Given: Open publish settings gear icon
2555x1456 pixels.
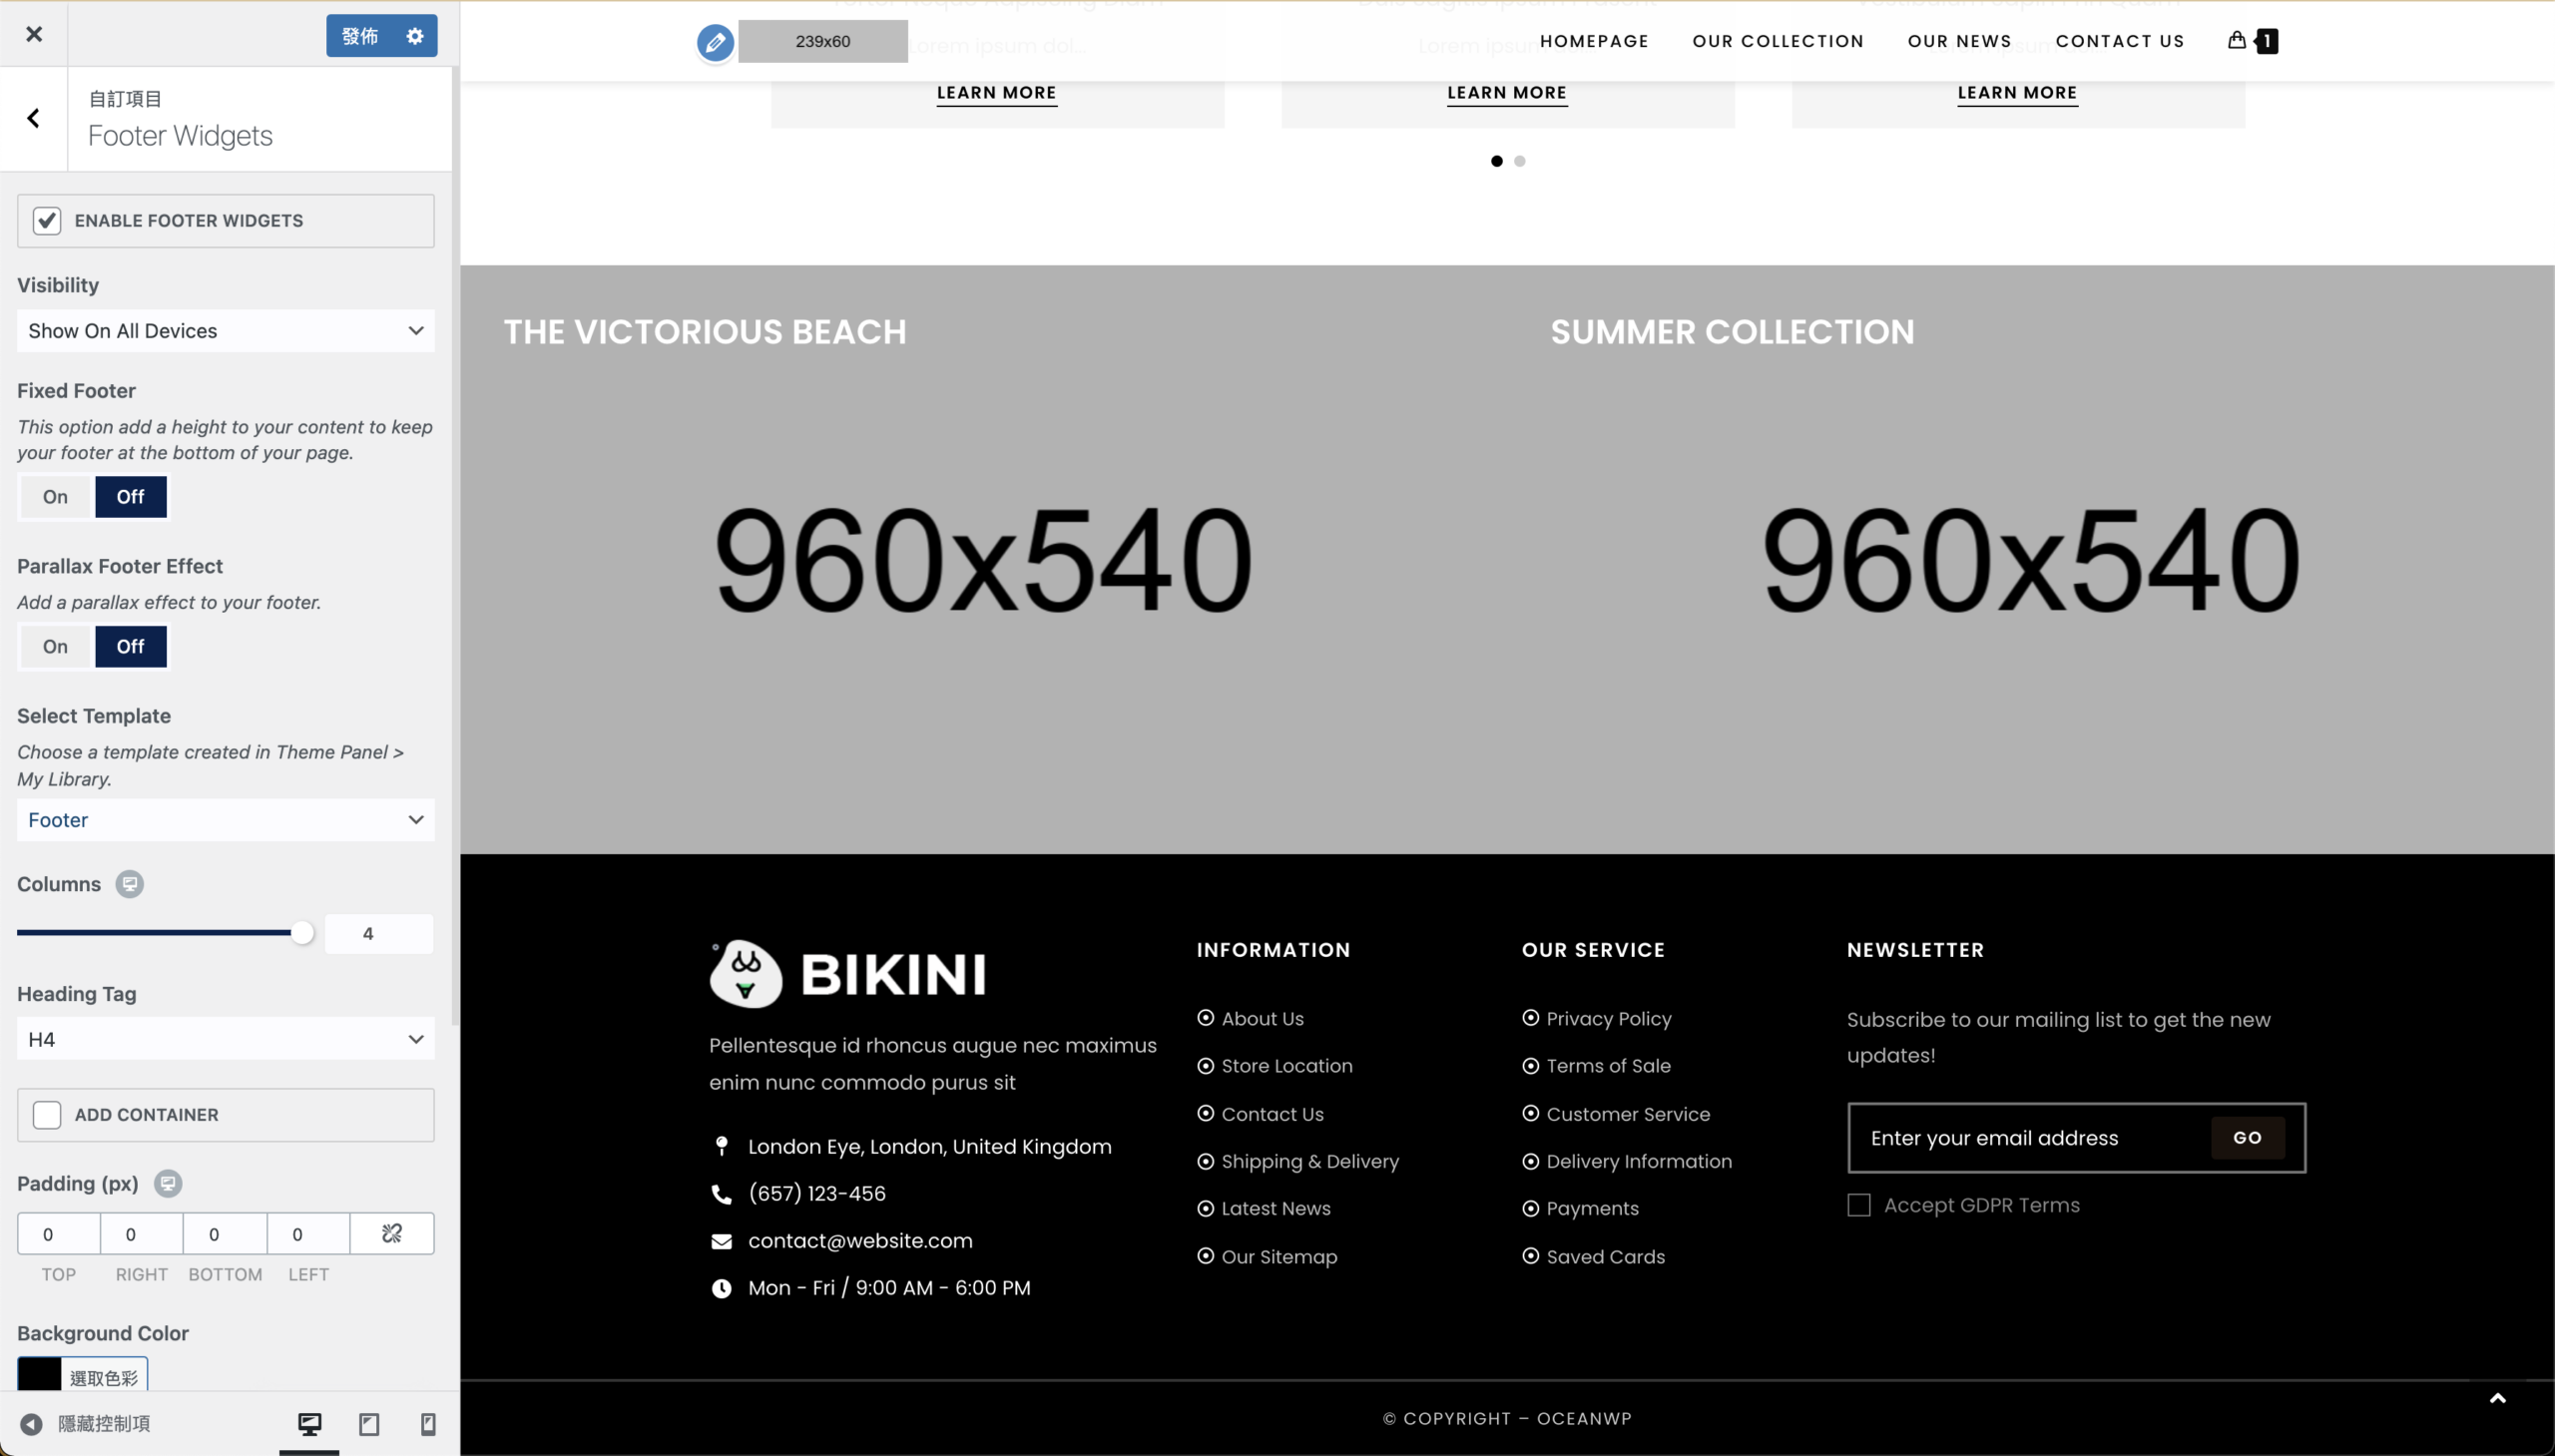Looking at the screenshot, I should [x=415, y=36].
